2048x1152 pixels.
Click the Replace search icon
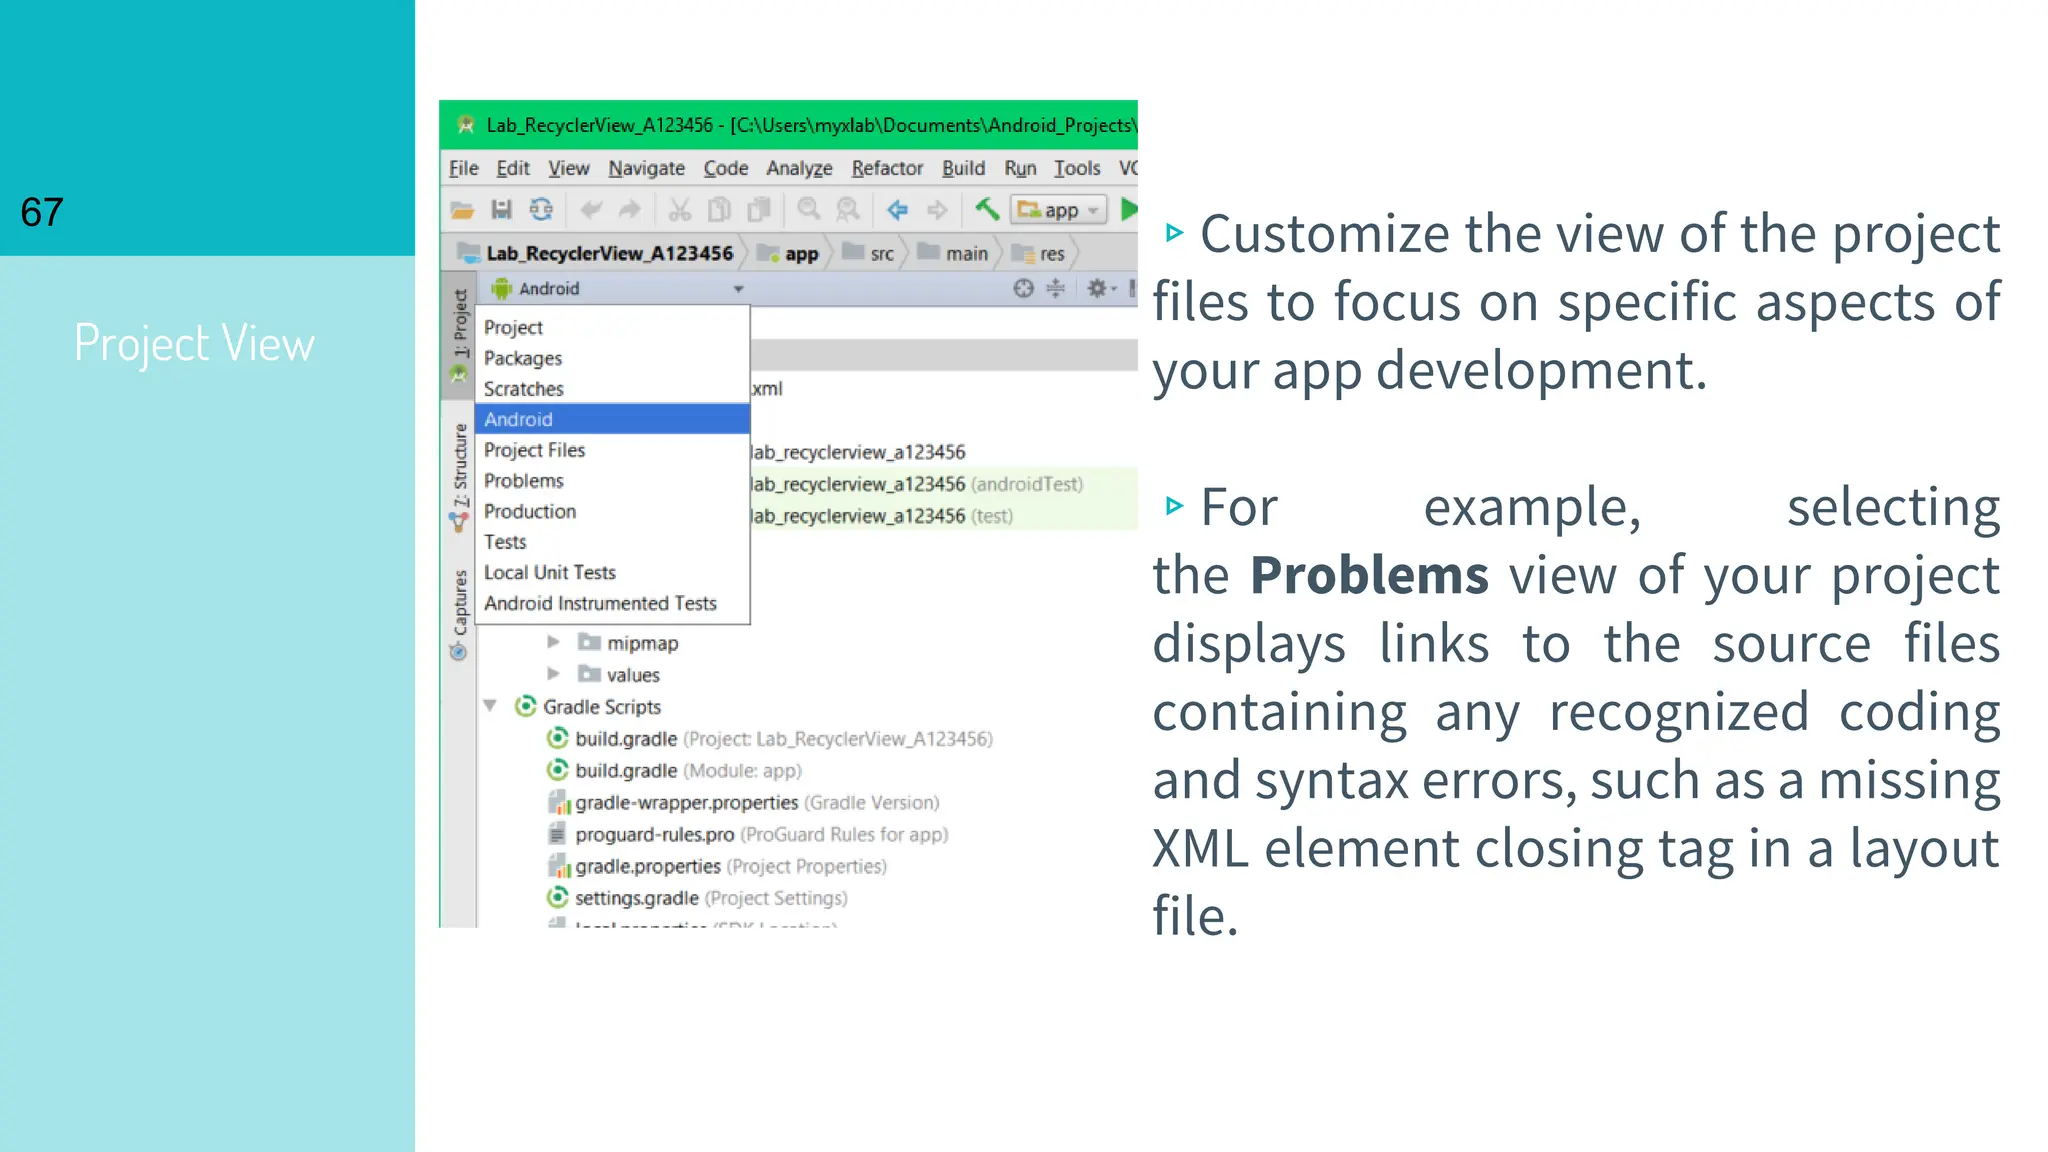point(847,209)
